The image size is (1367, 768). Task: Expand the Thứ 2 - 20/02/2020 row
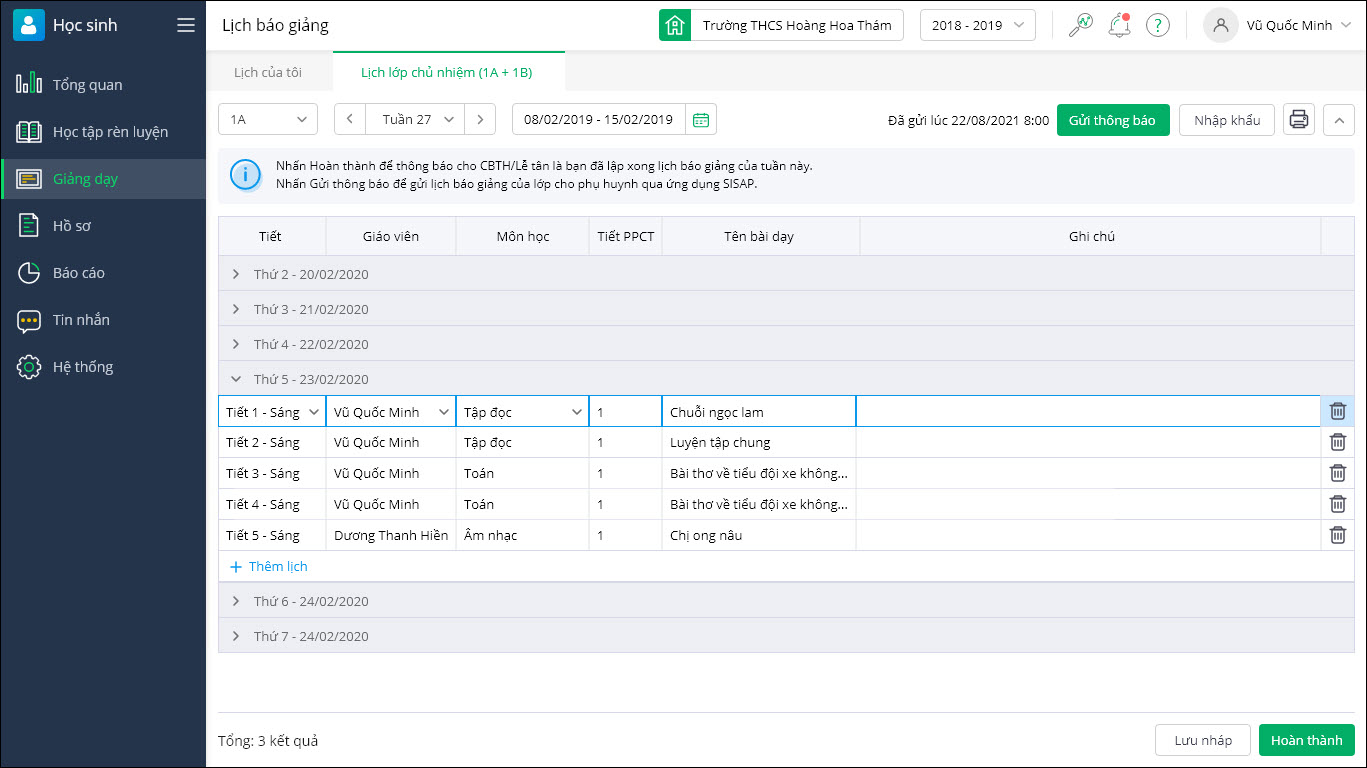236,274
